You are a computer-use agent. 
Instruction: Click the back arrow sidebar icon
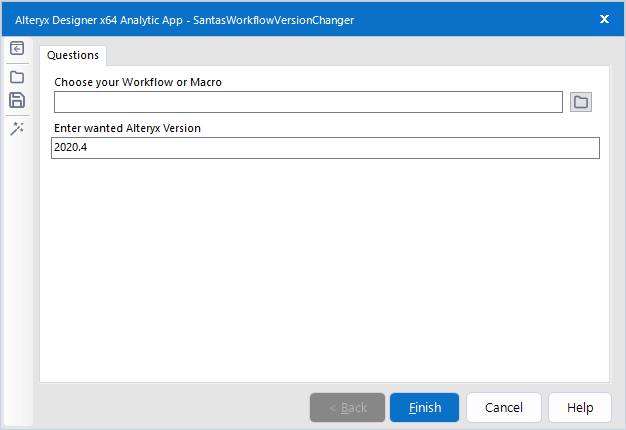click(x=17, y=48)
